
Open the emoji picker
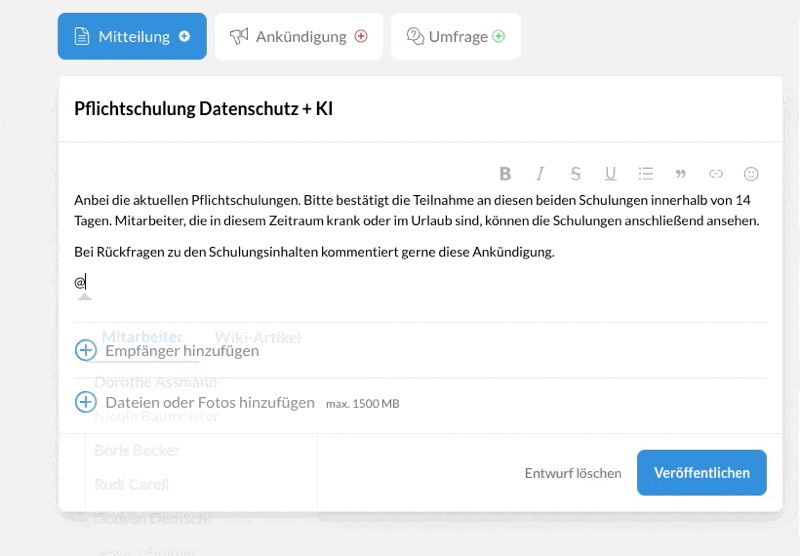click(x=751, y=173)
